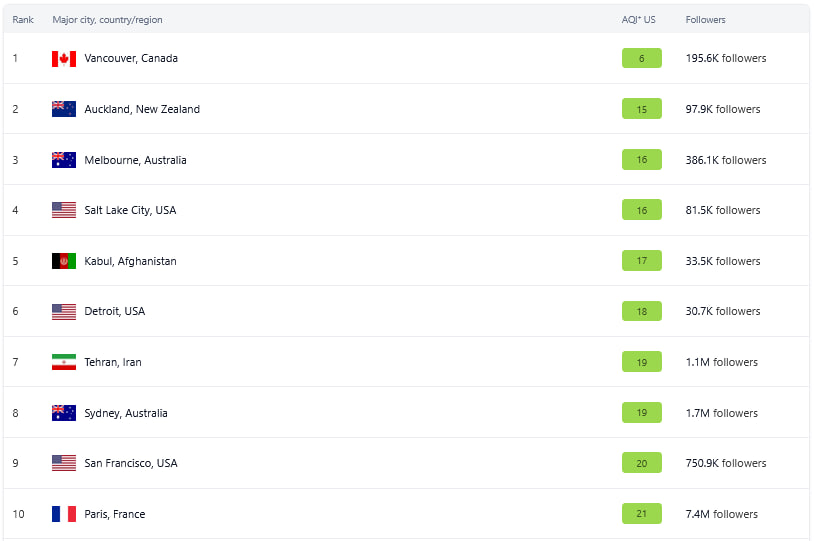Click the Major city, country/region header

[107, 20]
